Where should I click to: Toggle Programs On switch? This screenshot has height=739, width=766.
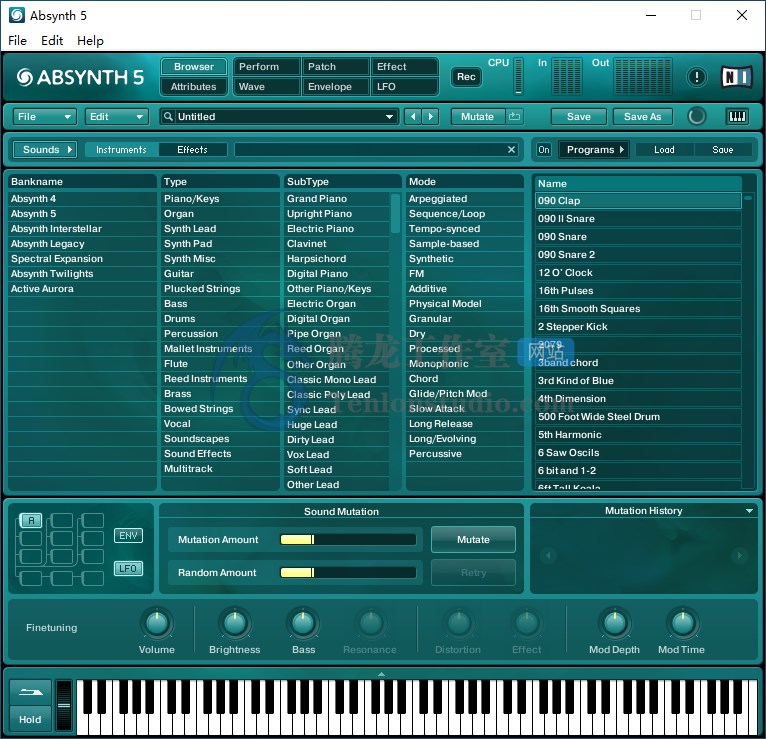pyautogui.click(x=544, y=149)
